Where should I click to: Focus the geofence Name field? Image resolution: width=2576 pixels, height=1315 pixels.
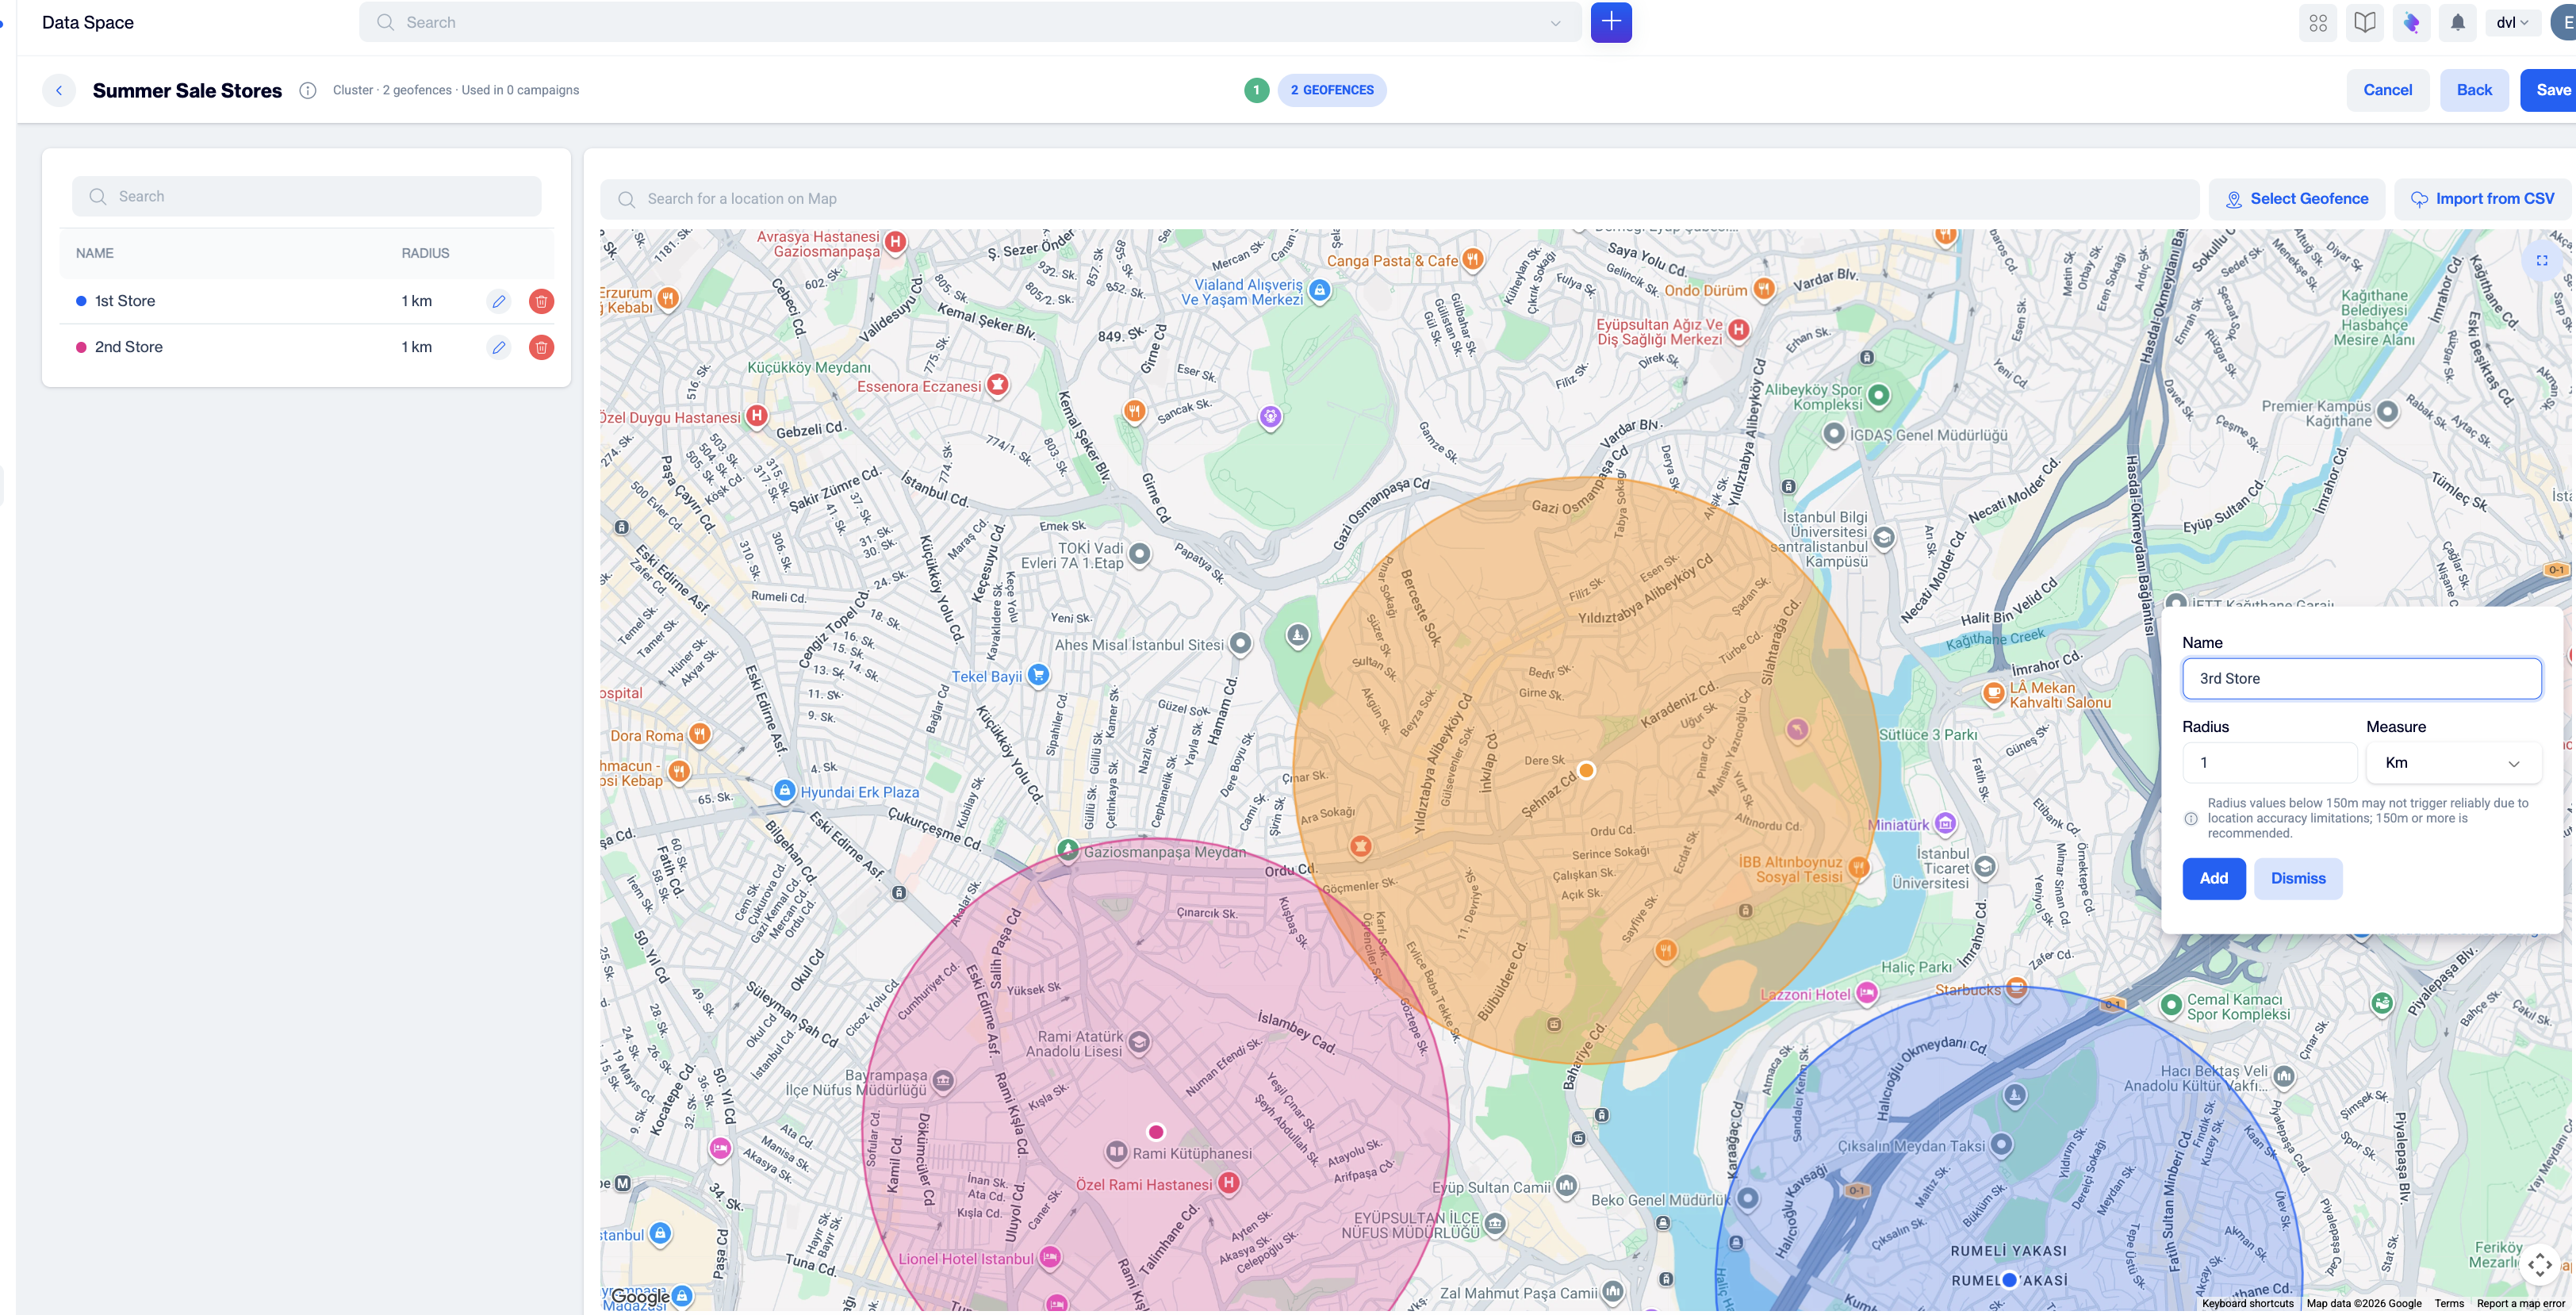2362,678
